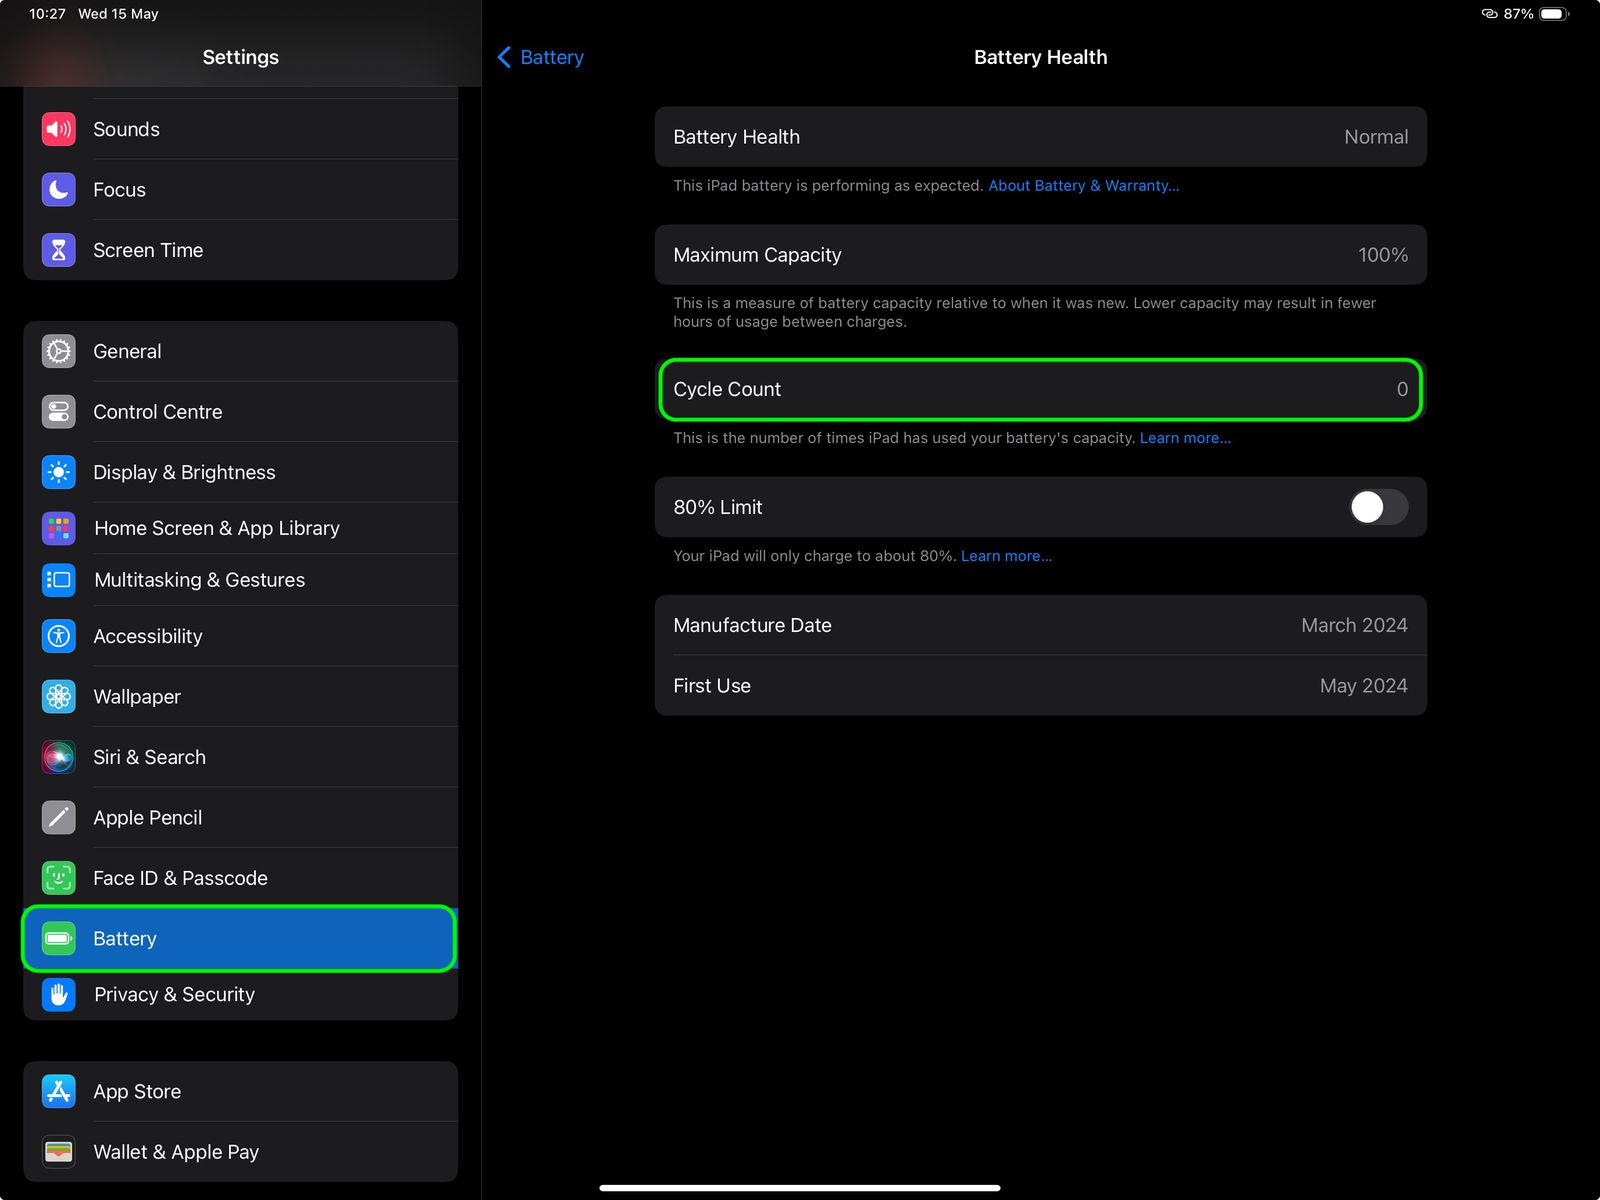
Task: Click the General settings gear icon
Action: (x=58, y=351)
